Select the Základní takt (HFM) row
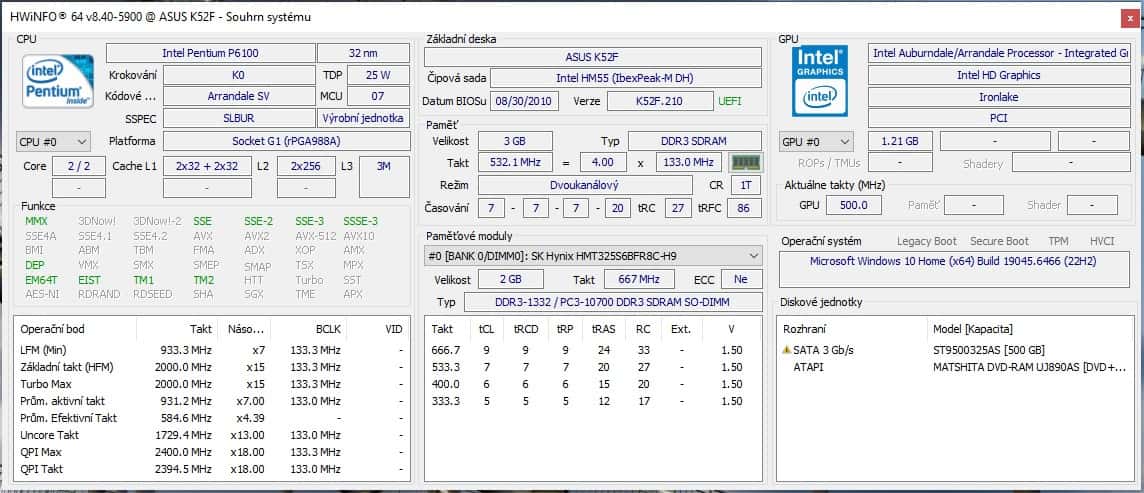1144x493 pixels. (212, 367)
